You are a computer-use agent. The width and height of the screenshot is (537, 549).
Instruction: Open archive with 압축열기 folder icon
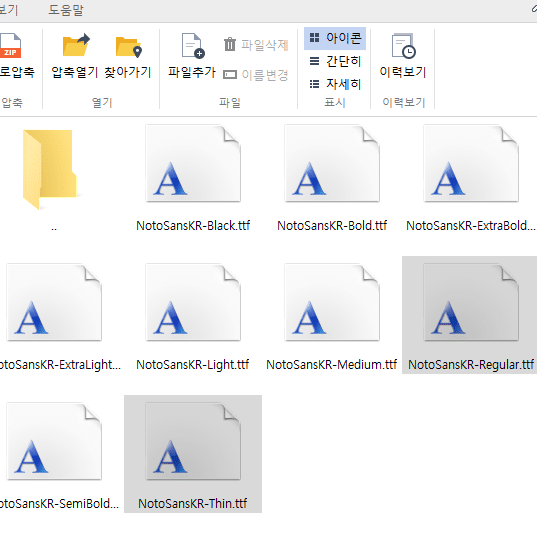click(x=76, y=46)
